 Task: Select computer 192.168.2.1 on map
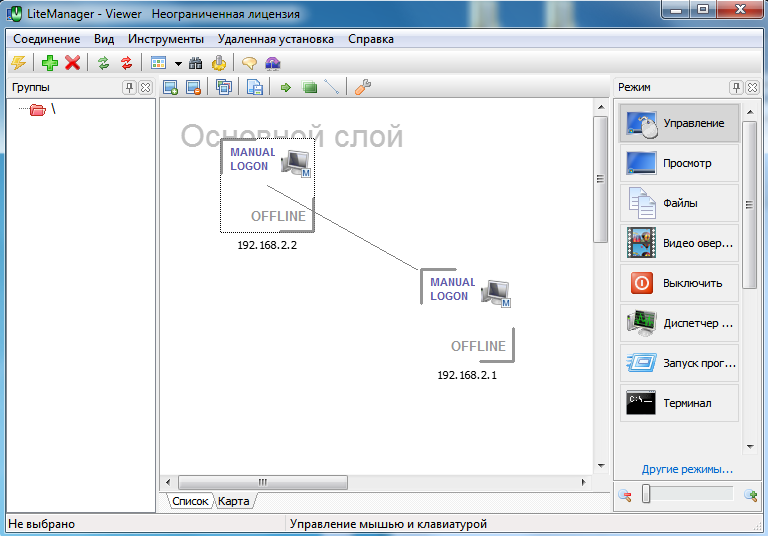[x=467, y=315]
